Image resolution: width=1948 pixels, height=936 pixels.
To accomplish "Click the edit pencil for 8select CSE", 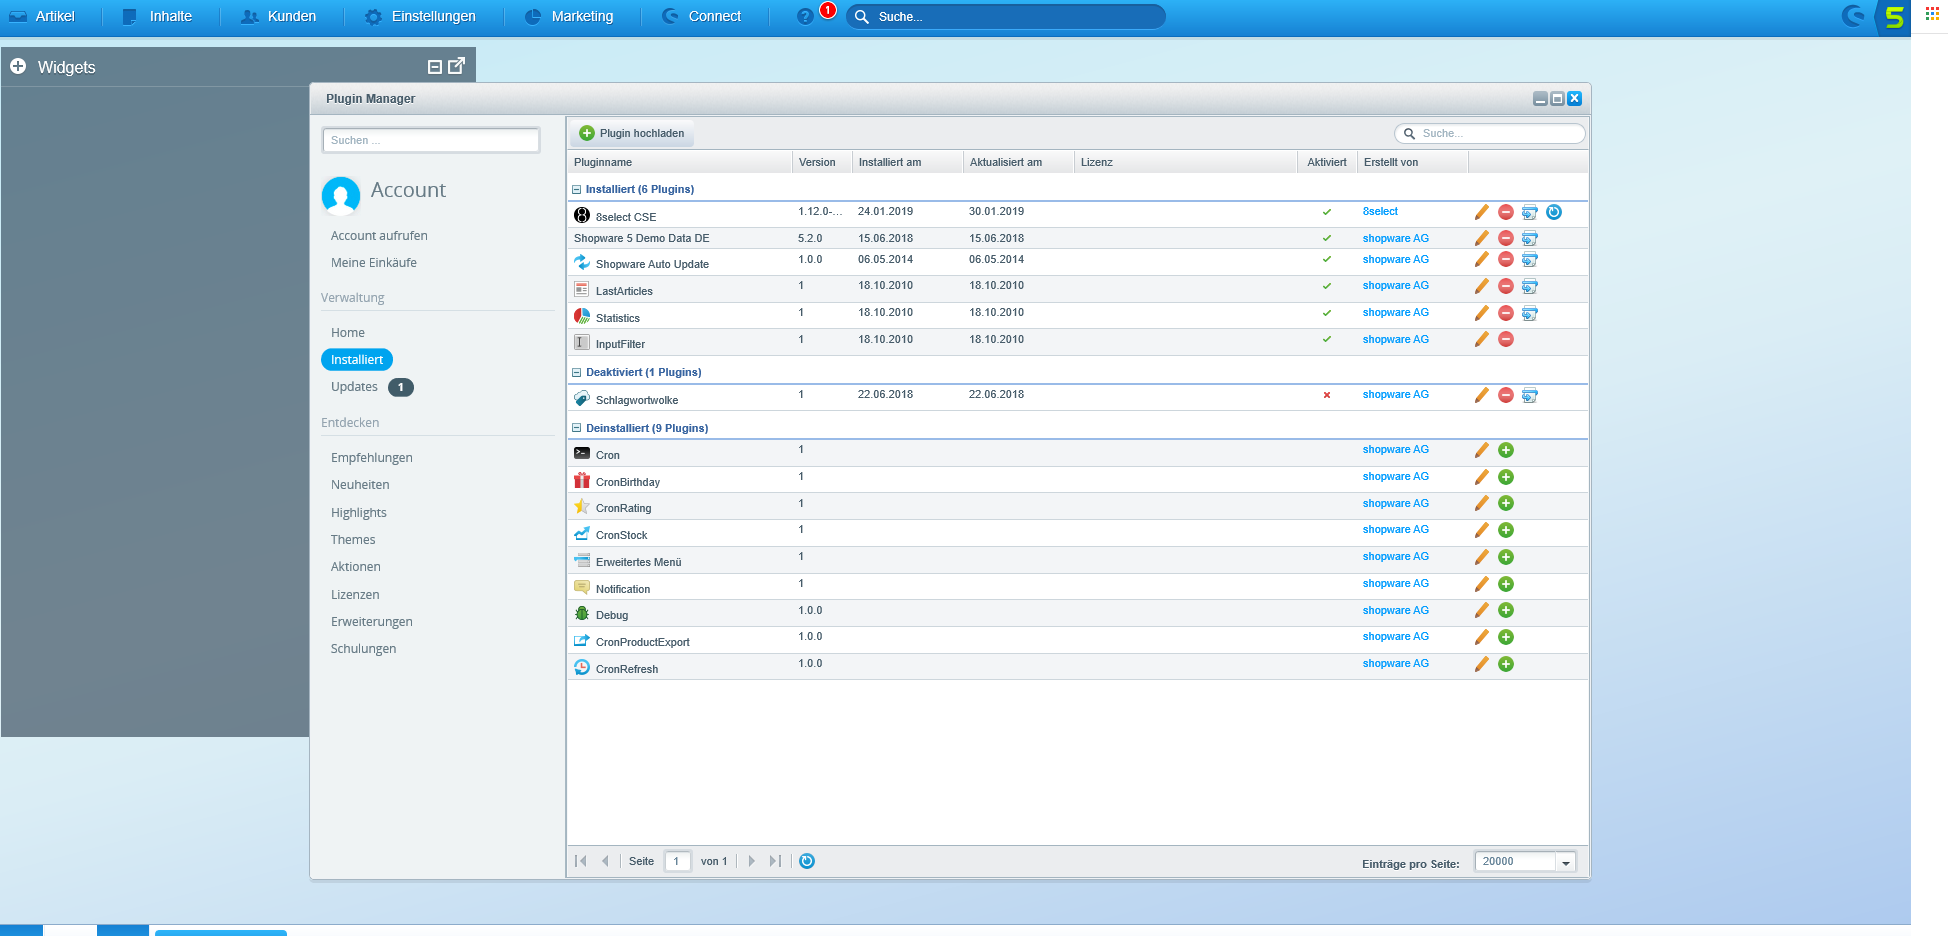I will 1481,212.
